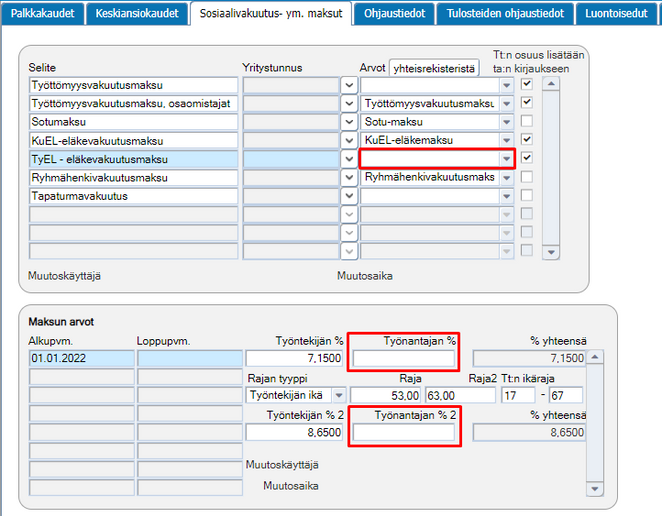Open Arvot dropdown for Tapaturmavakuutus row
Image resolution: width=662 pixels, height=516 pixels.
click(506, 196)
